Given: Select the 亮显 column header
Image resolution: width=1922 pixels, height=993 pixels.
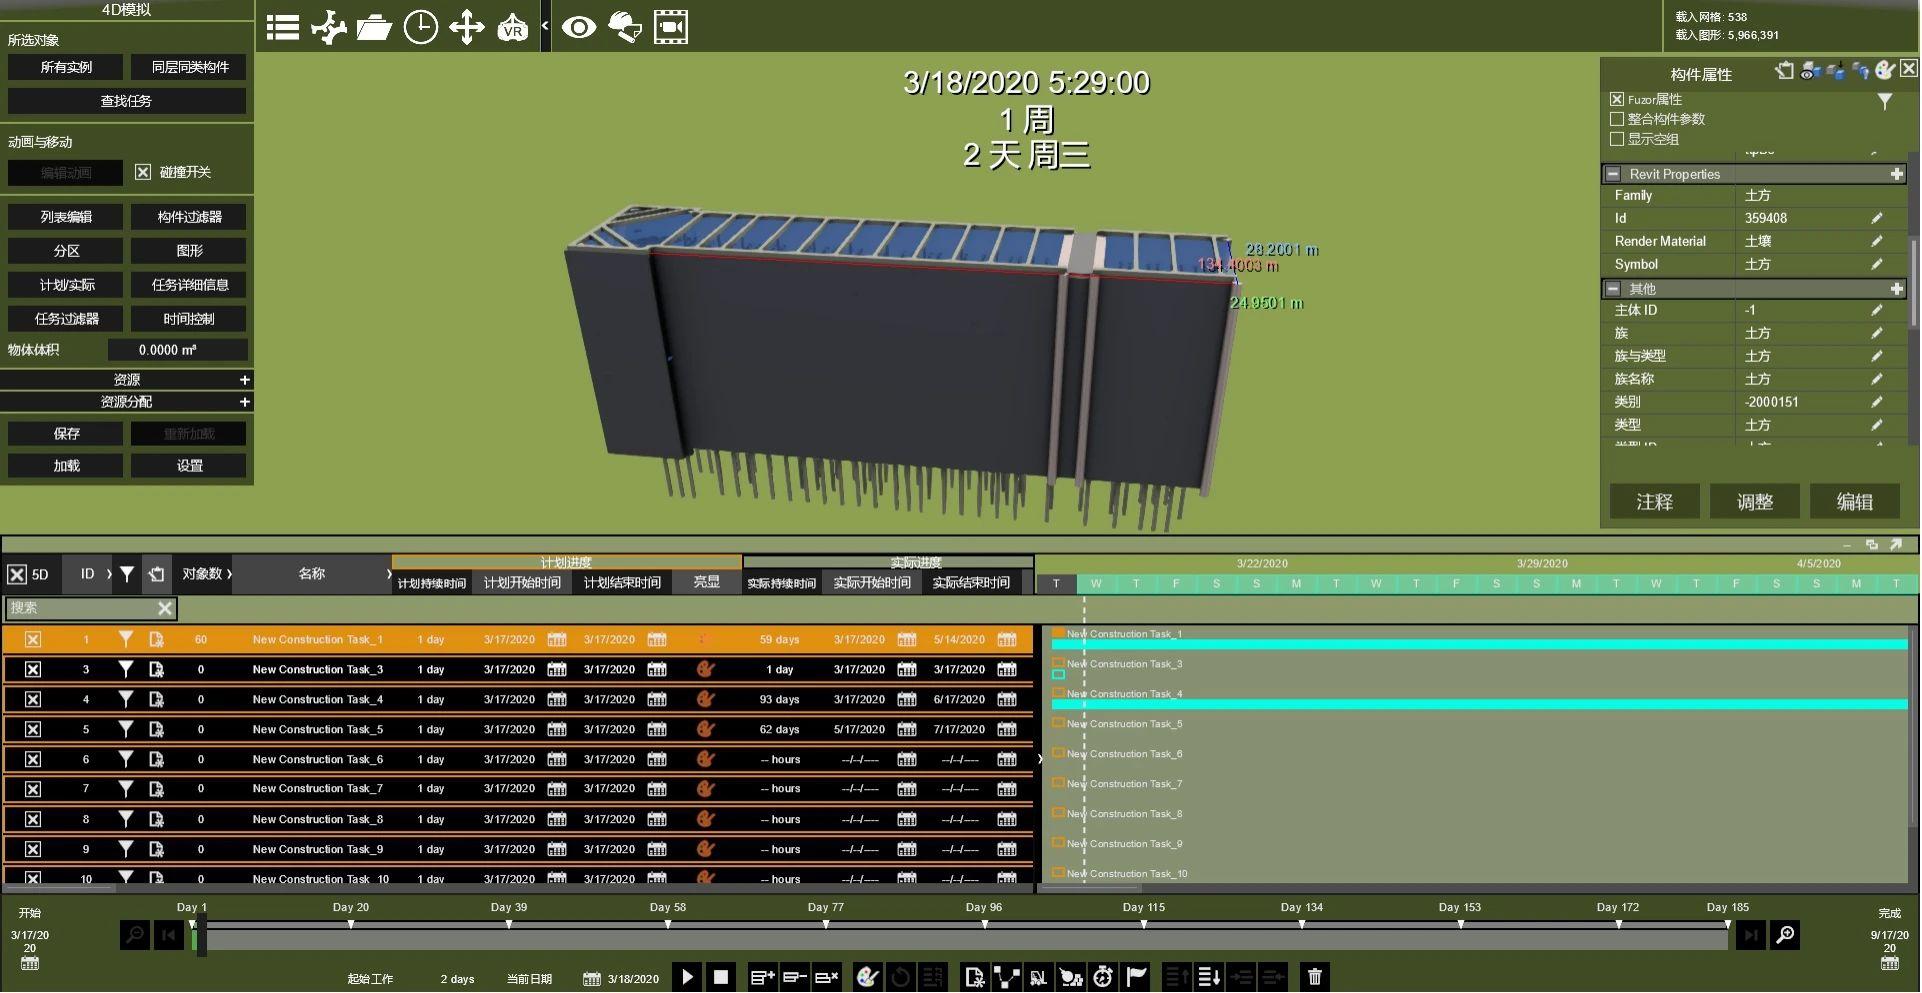Looking at the screenshot, I should (x=707, y=582).
